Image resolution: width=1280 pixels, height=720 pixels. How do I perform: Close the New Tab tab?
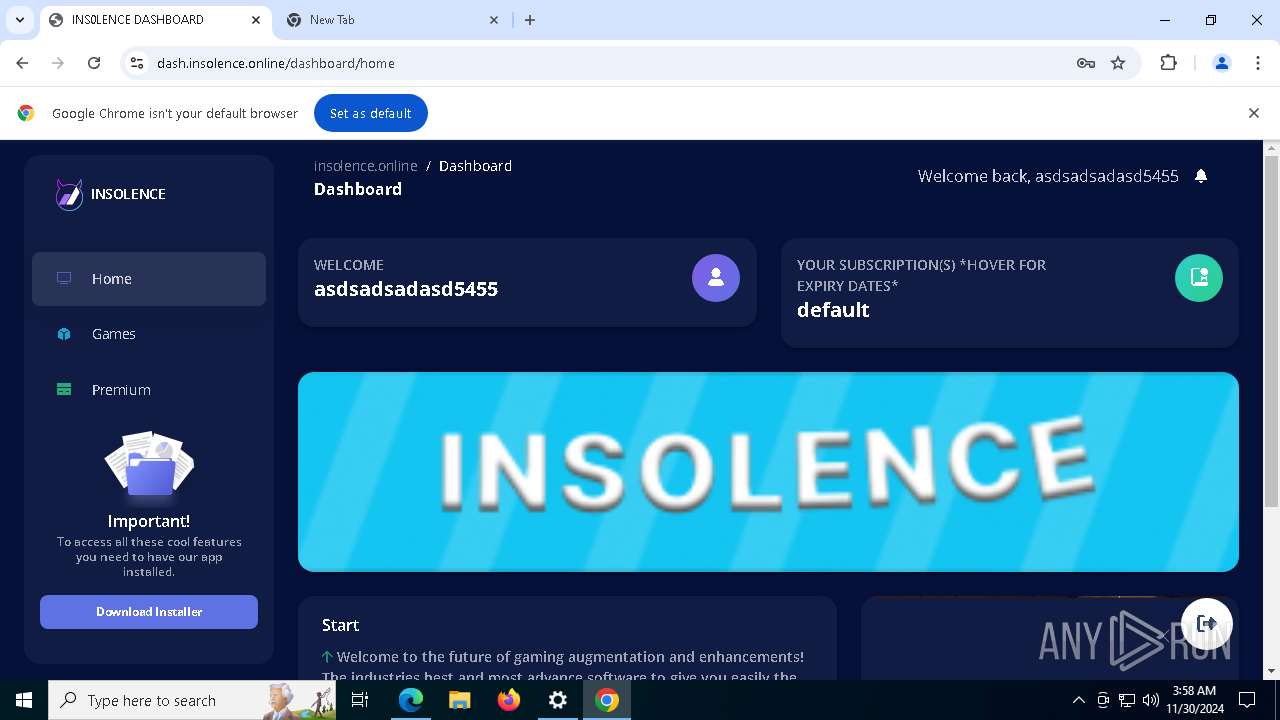tap(494, 20)
